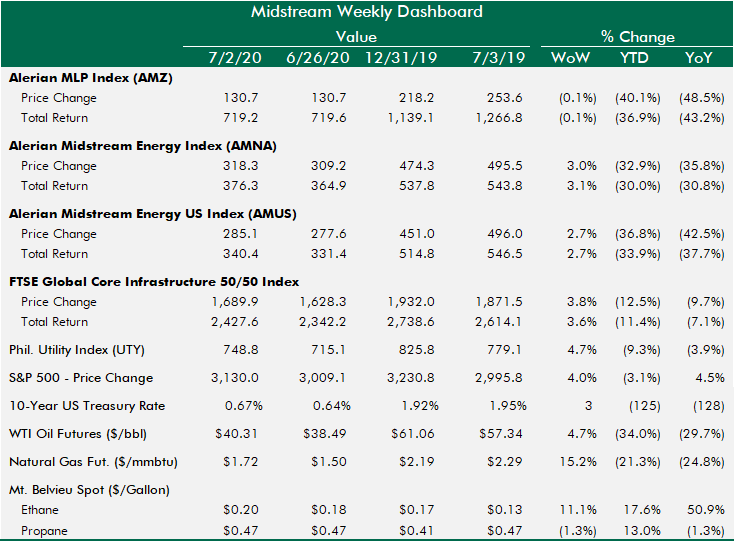Click Natural Gas WoW change 15.2%
The image size is (735, 542).
click(x=578, y=462)
